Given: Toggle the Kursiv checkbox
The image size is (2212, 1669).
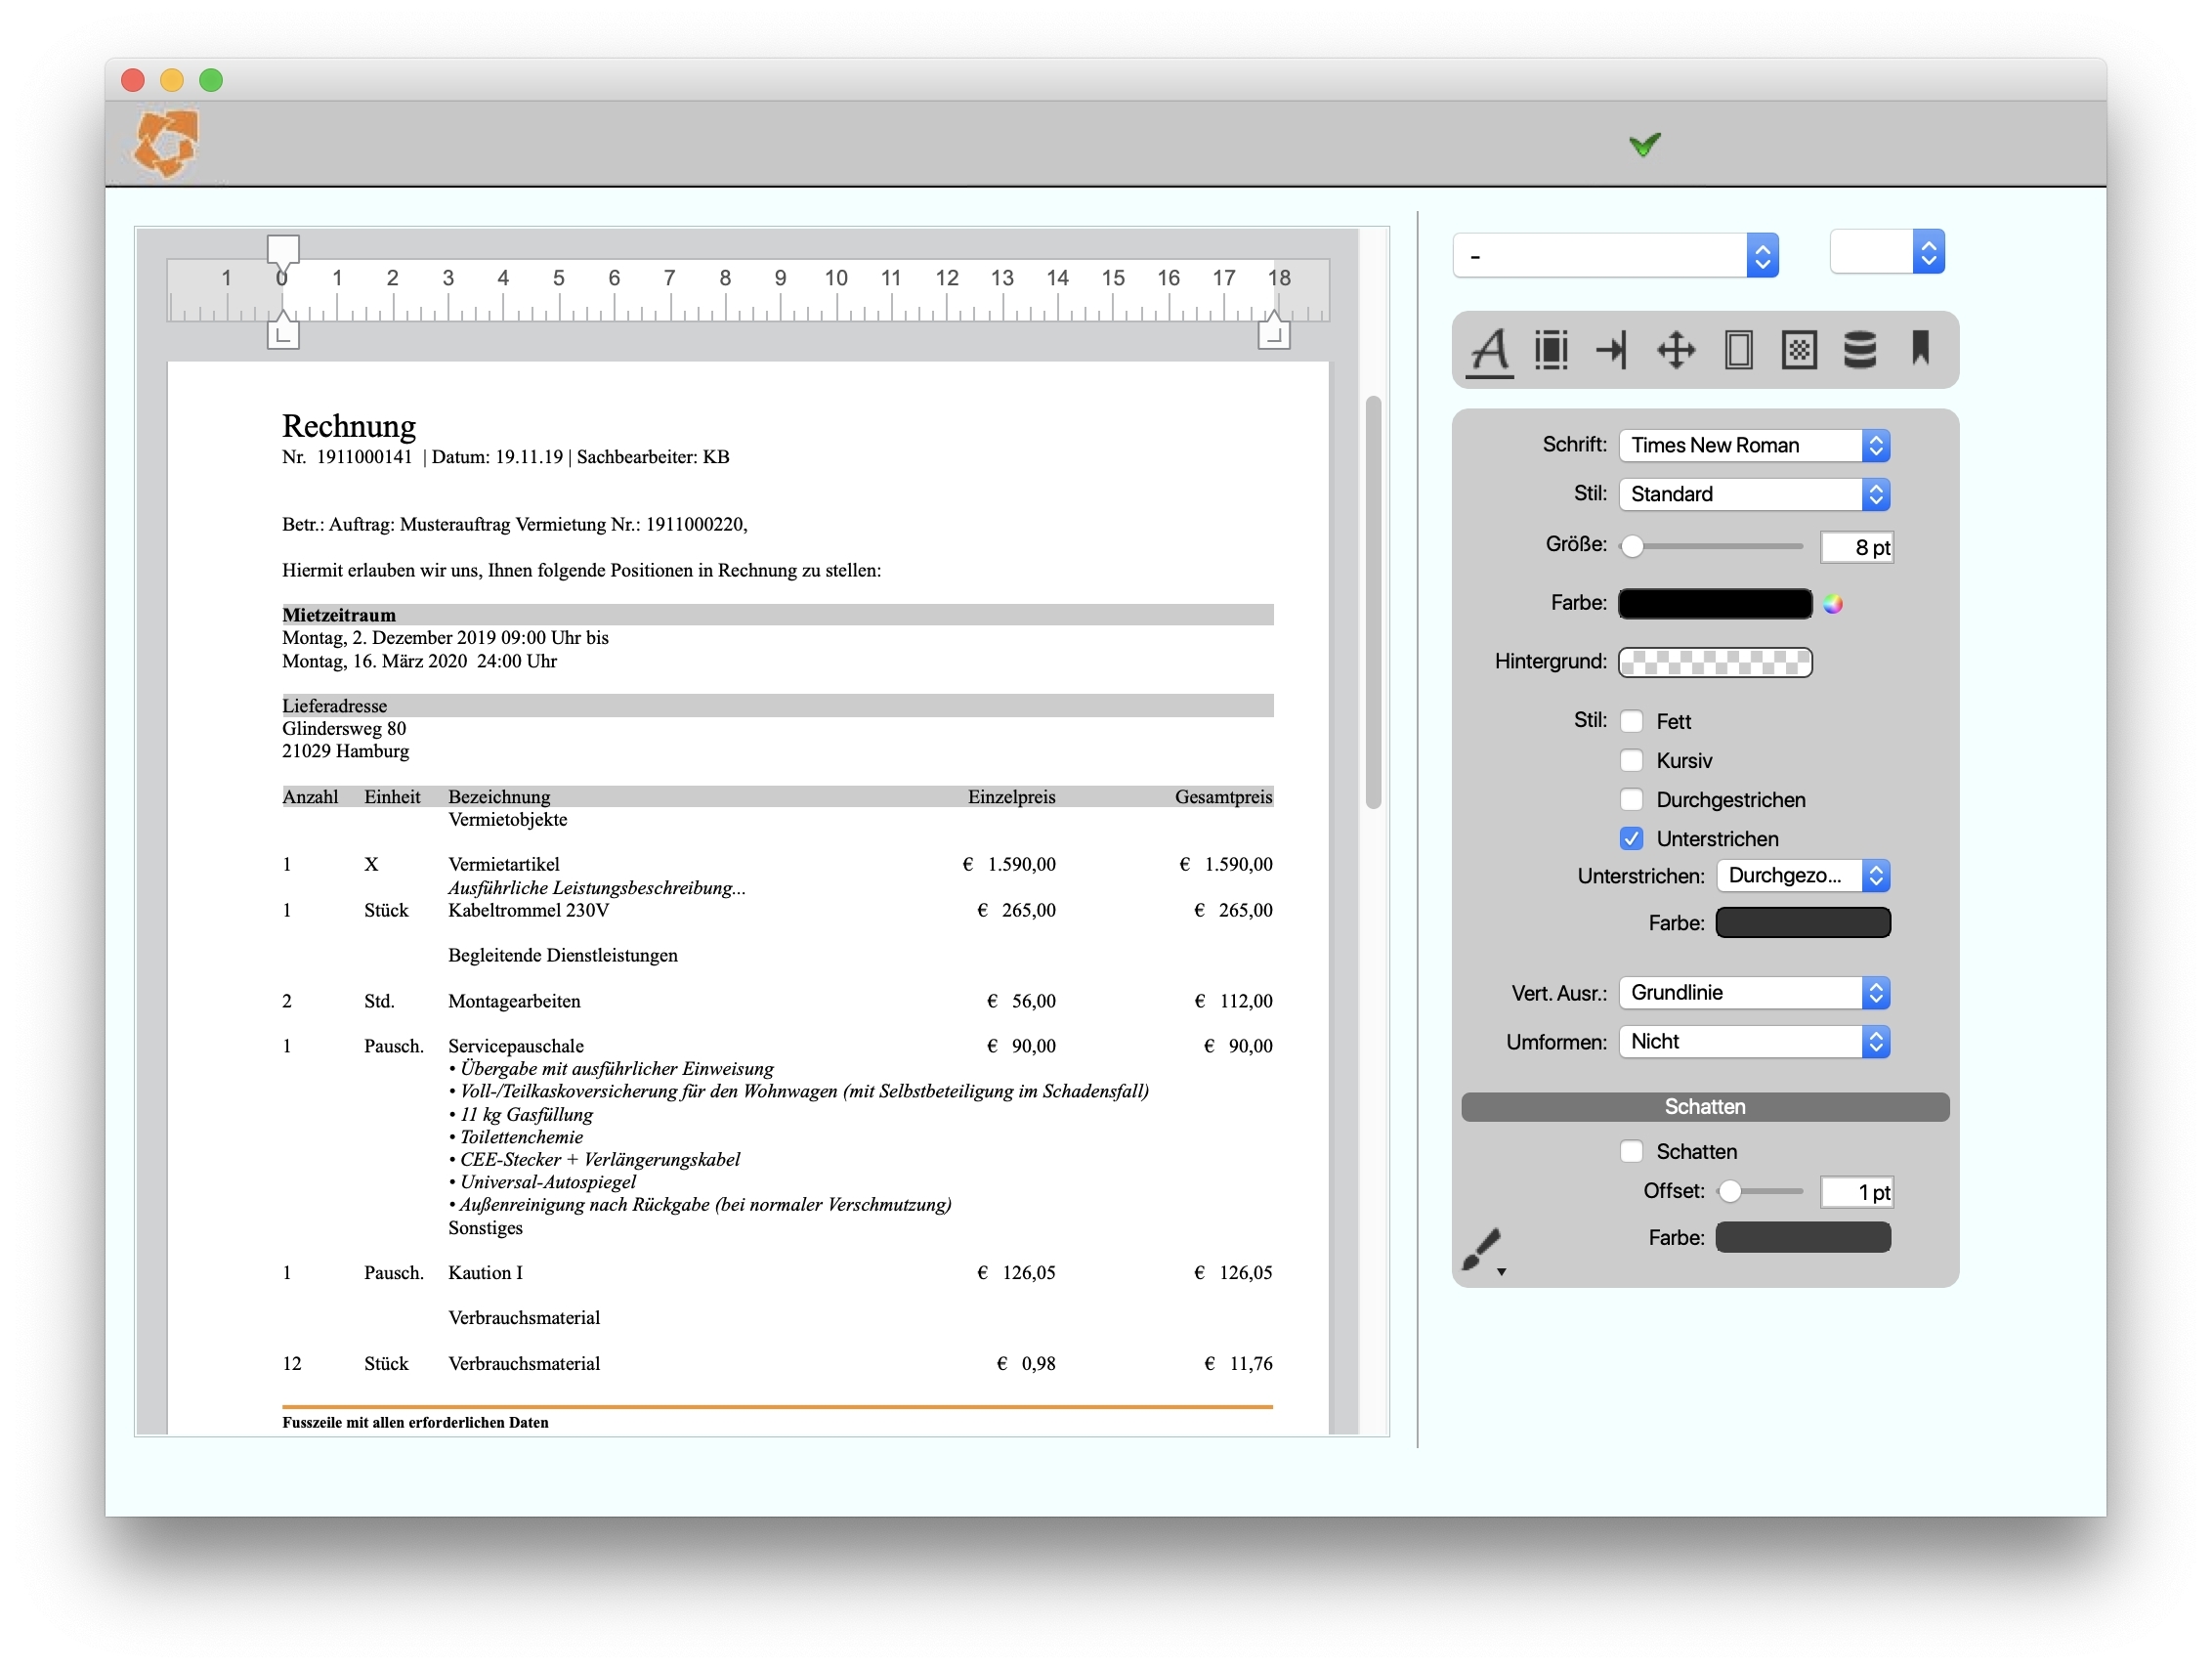Looking at the screenshot, I should coord(1631,760).
